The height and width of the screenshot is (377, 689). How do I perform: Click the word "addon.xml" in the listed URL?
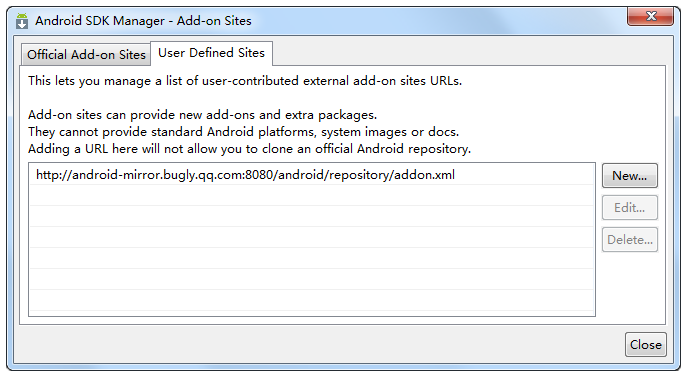[x=424, y=175]
